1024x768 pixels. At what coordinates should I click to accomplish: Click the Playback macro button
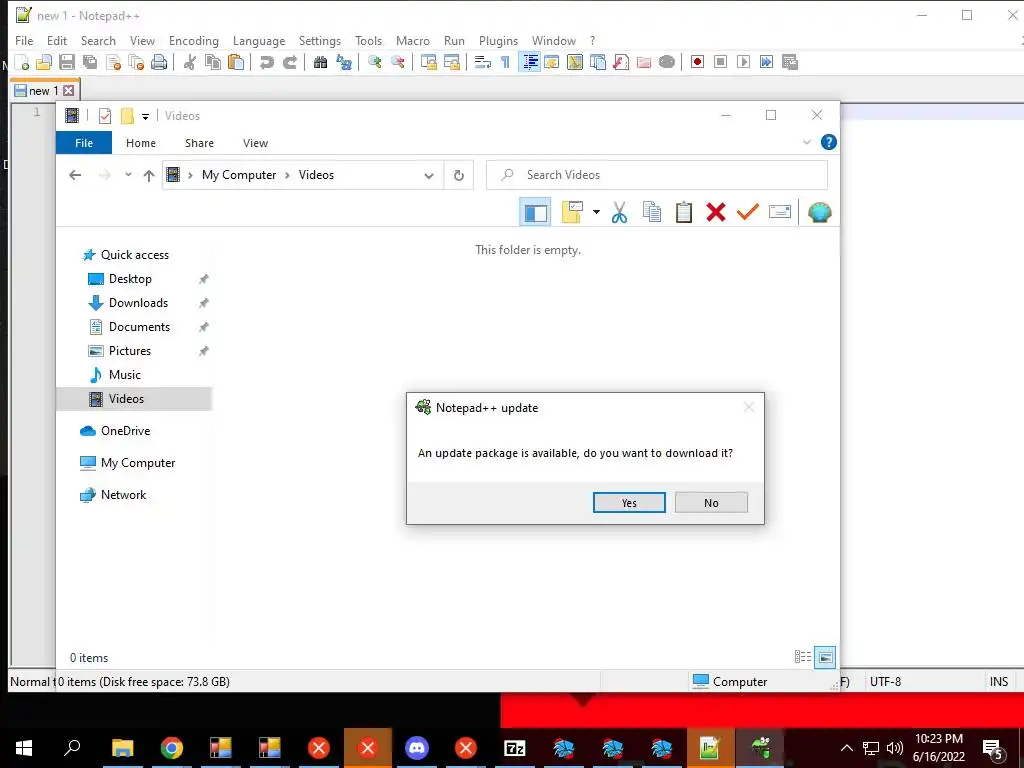[743, 62]
